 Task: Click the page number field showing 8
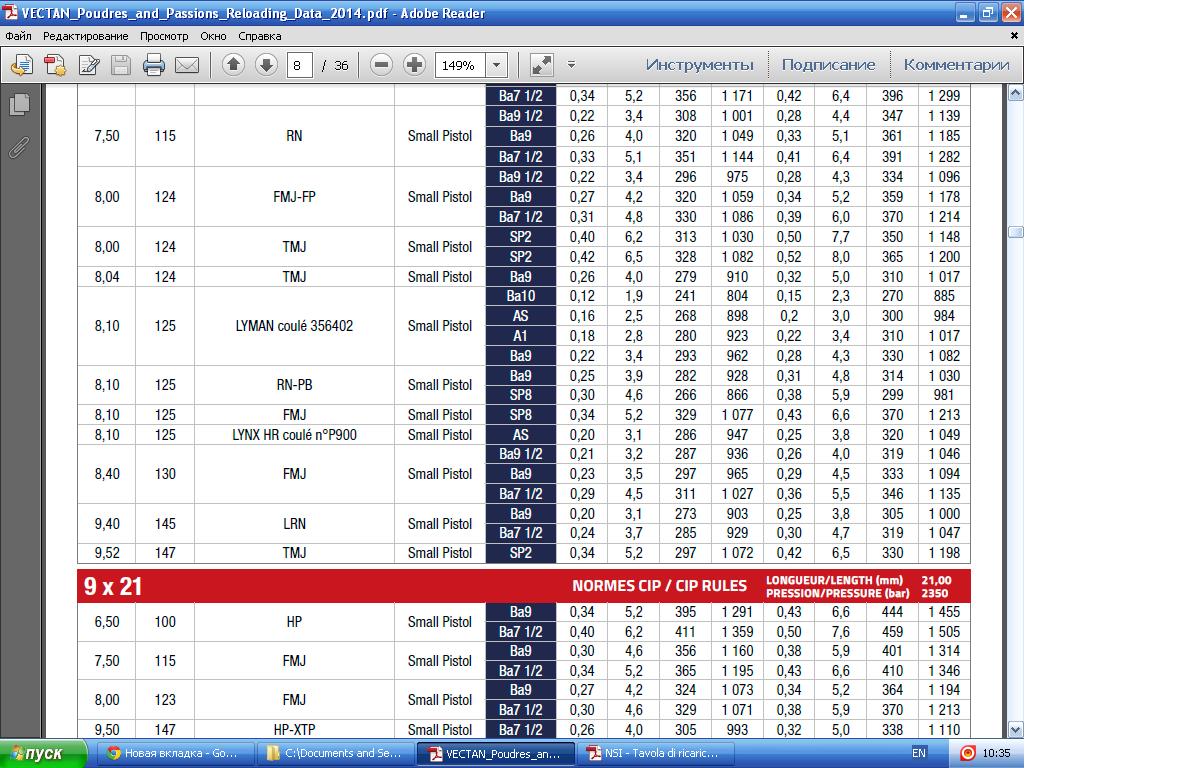pyautogui.click(x=299, y=65)
